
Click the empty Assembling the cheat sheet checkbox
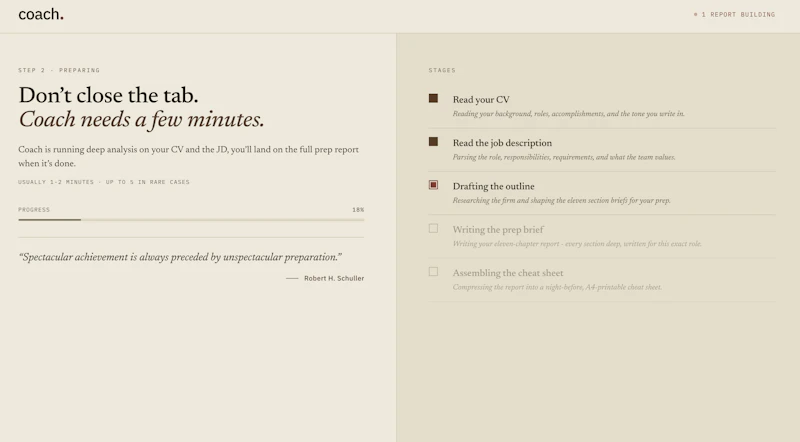(433, 272)
